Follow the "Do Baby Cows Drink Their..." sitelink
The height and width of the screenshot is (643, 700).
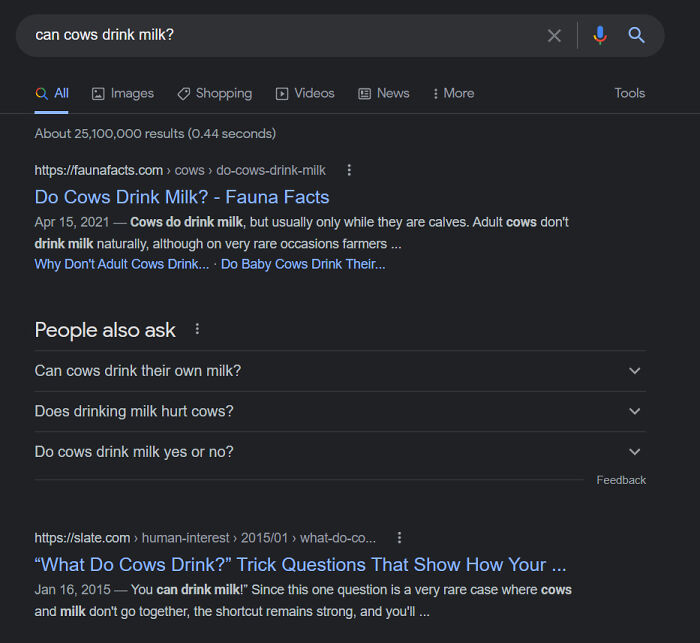302,264
